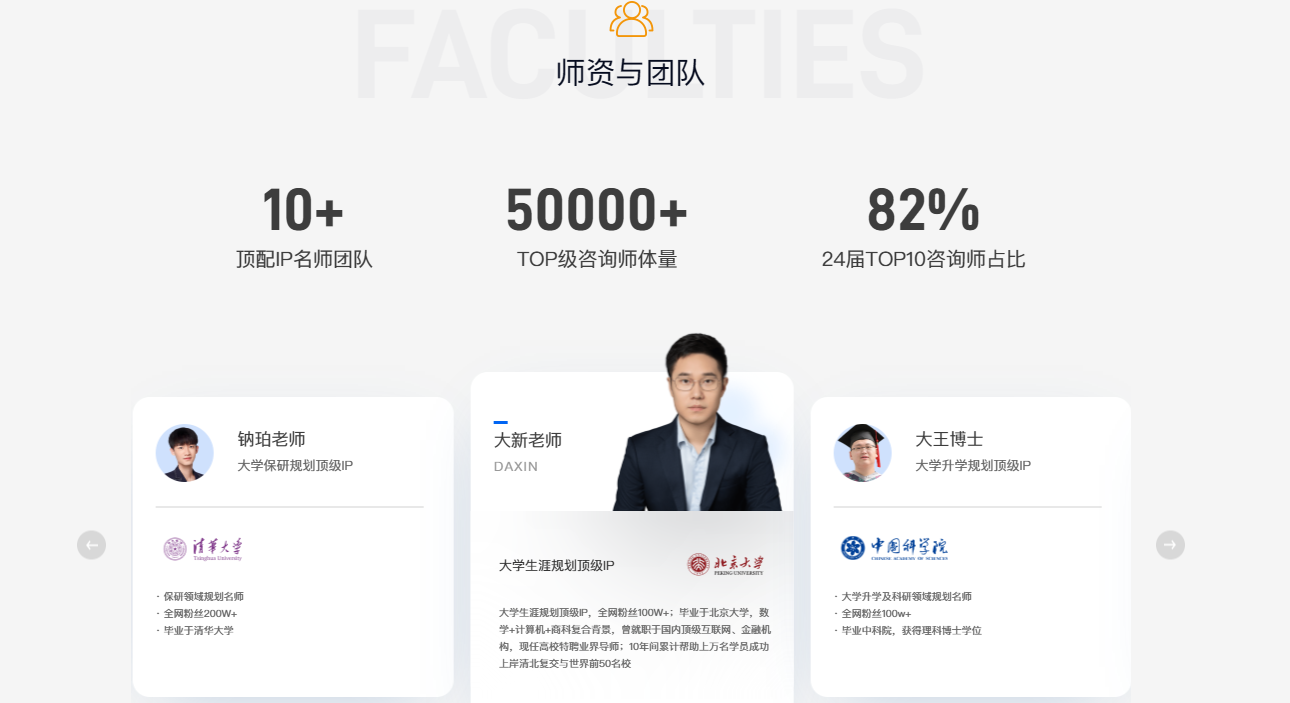Viewport: 1290px width, 703px height.
Task: Click the 10+ 顶配IP名师团队 statistic
Action: pos(304,228)
